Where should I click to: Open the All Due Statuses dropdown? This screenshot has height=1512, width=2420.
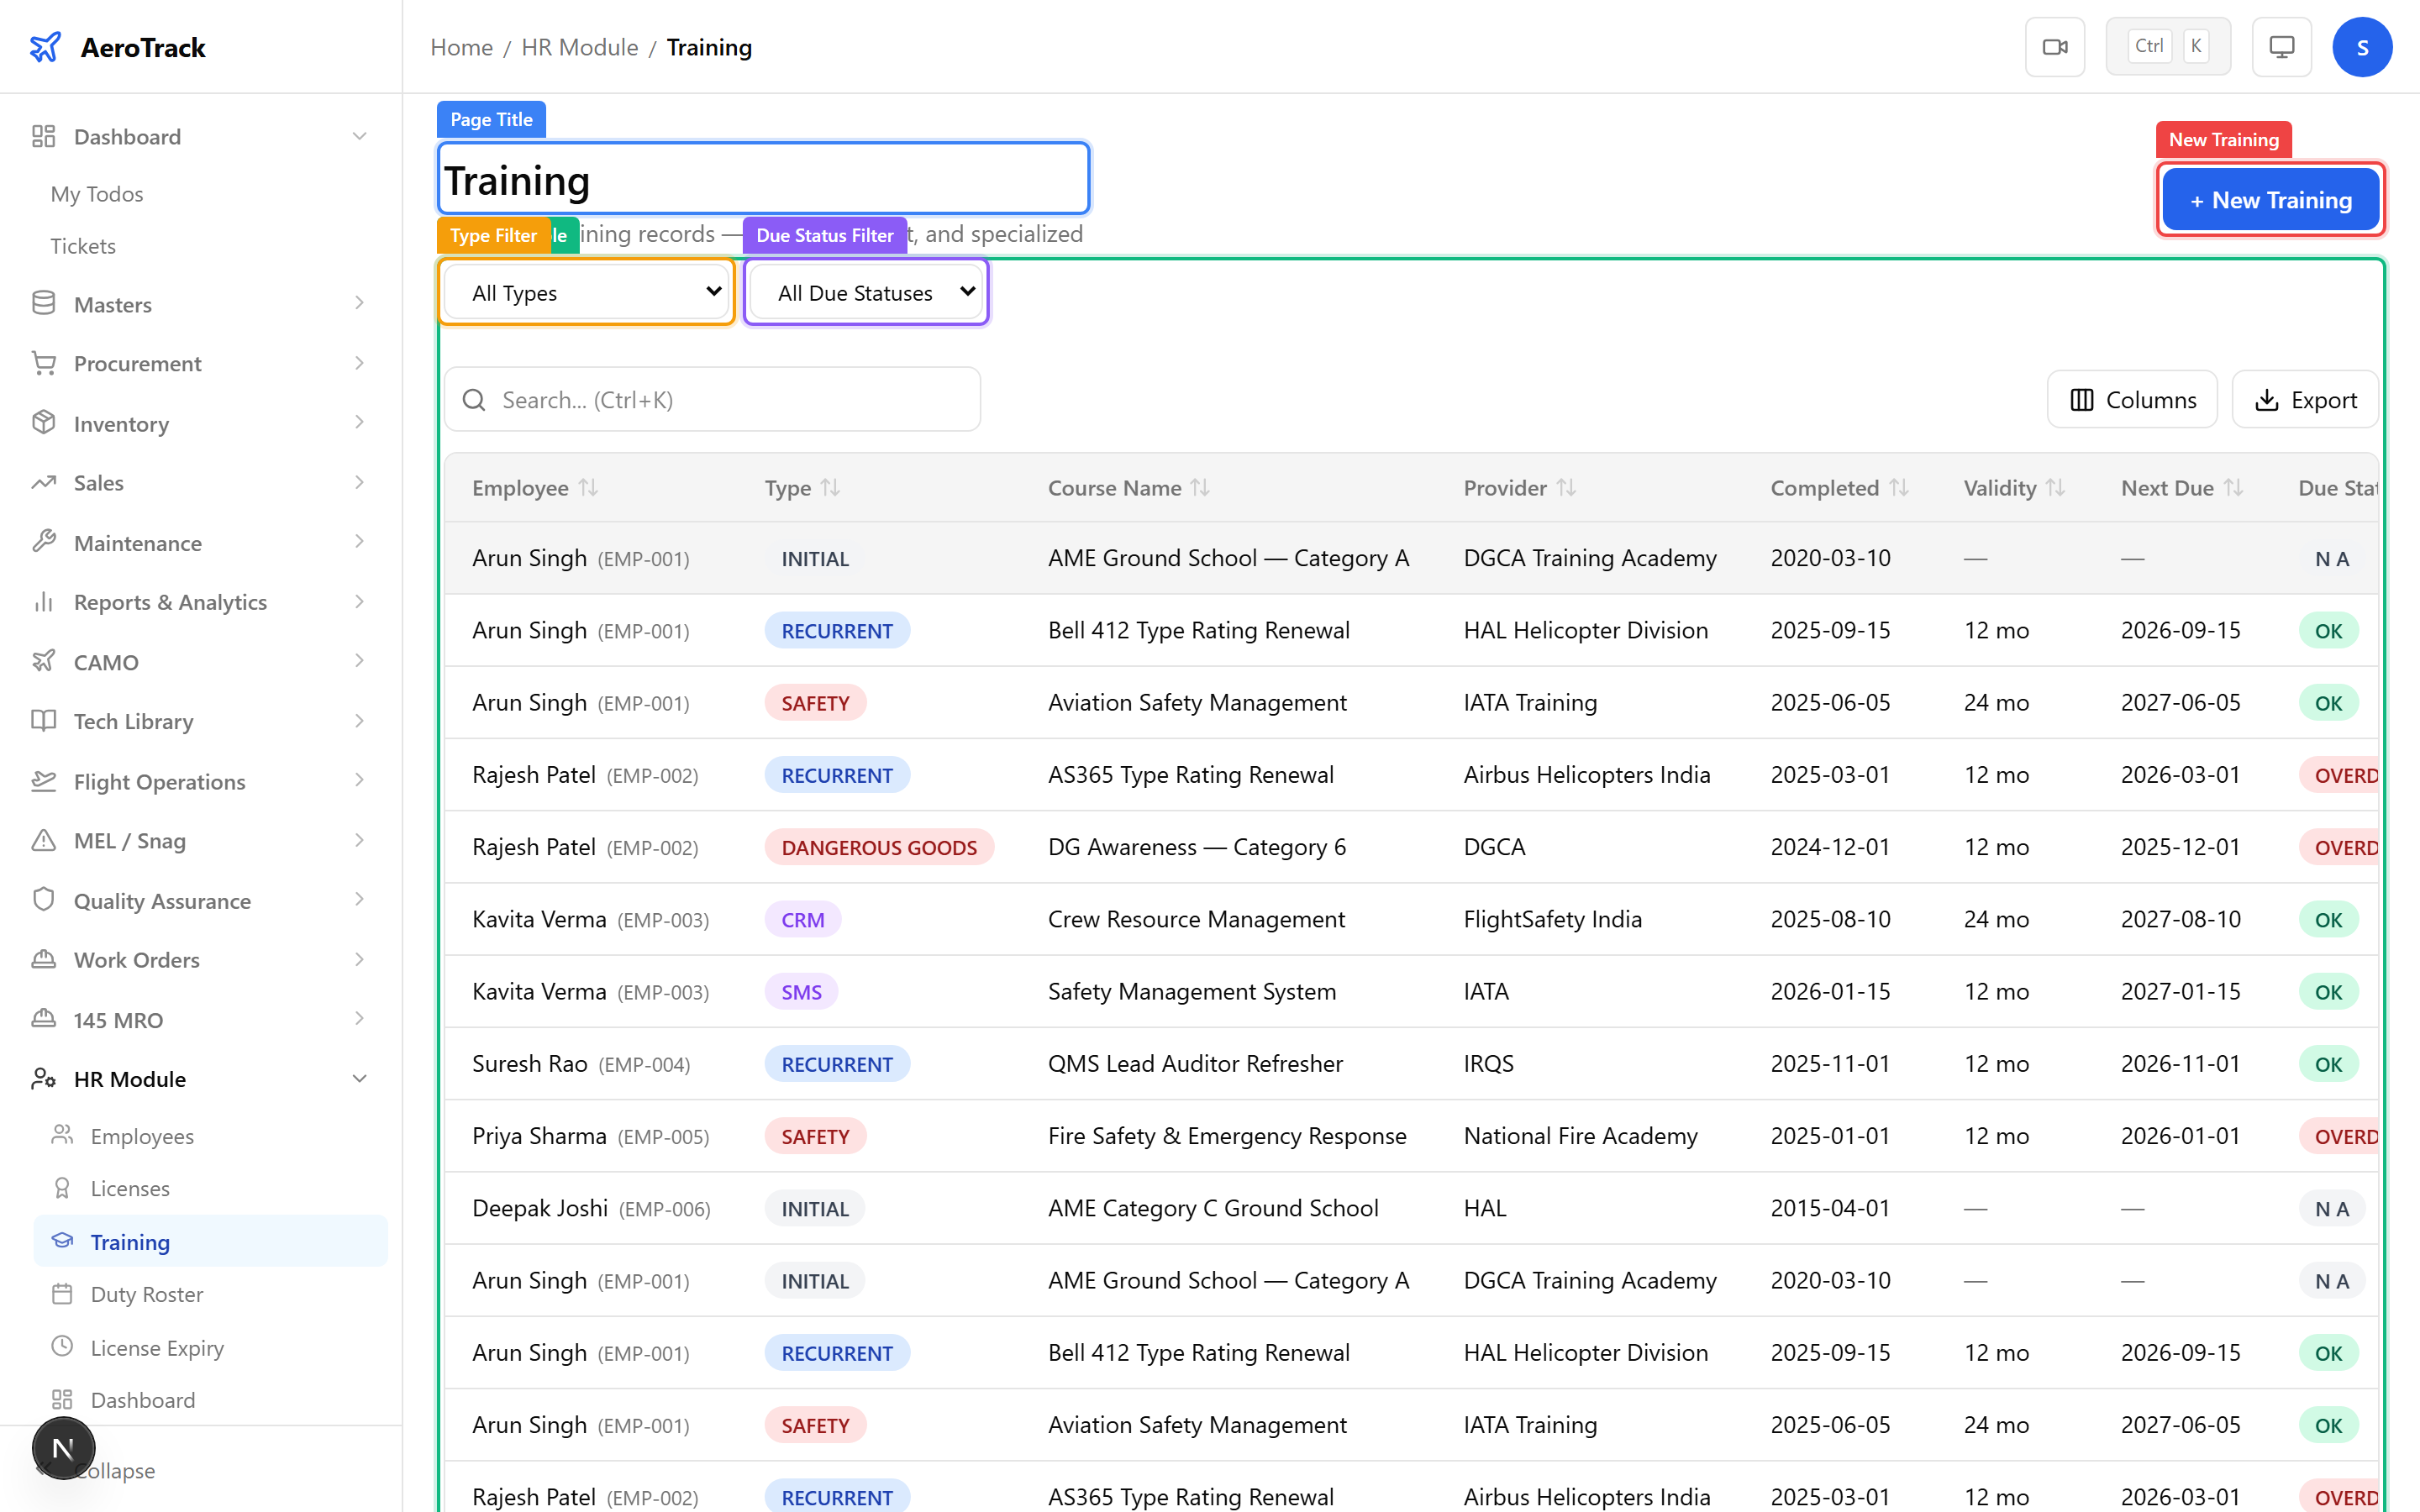[x=865, y=292]
